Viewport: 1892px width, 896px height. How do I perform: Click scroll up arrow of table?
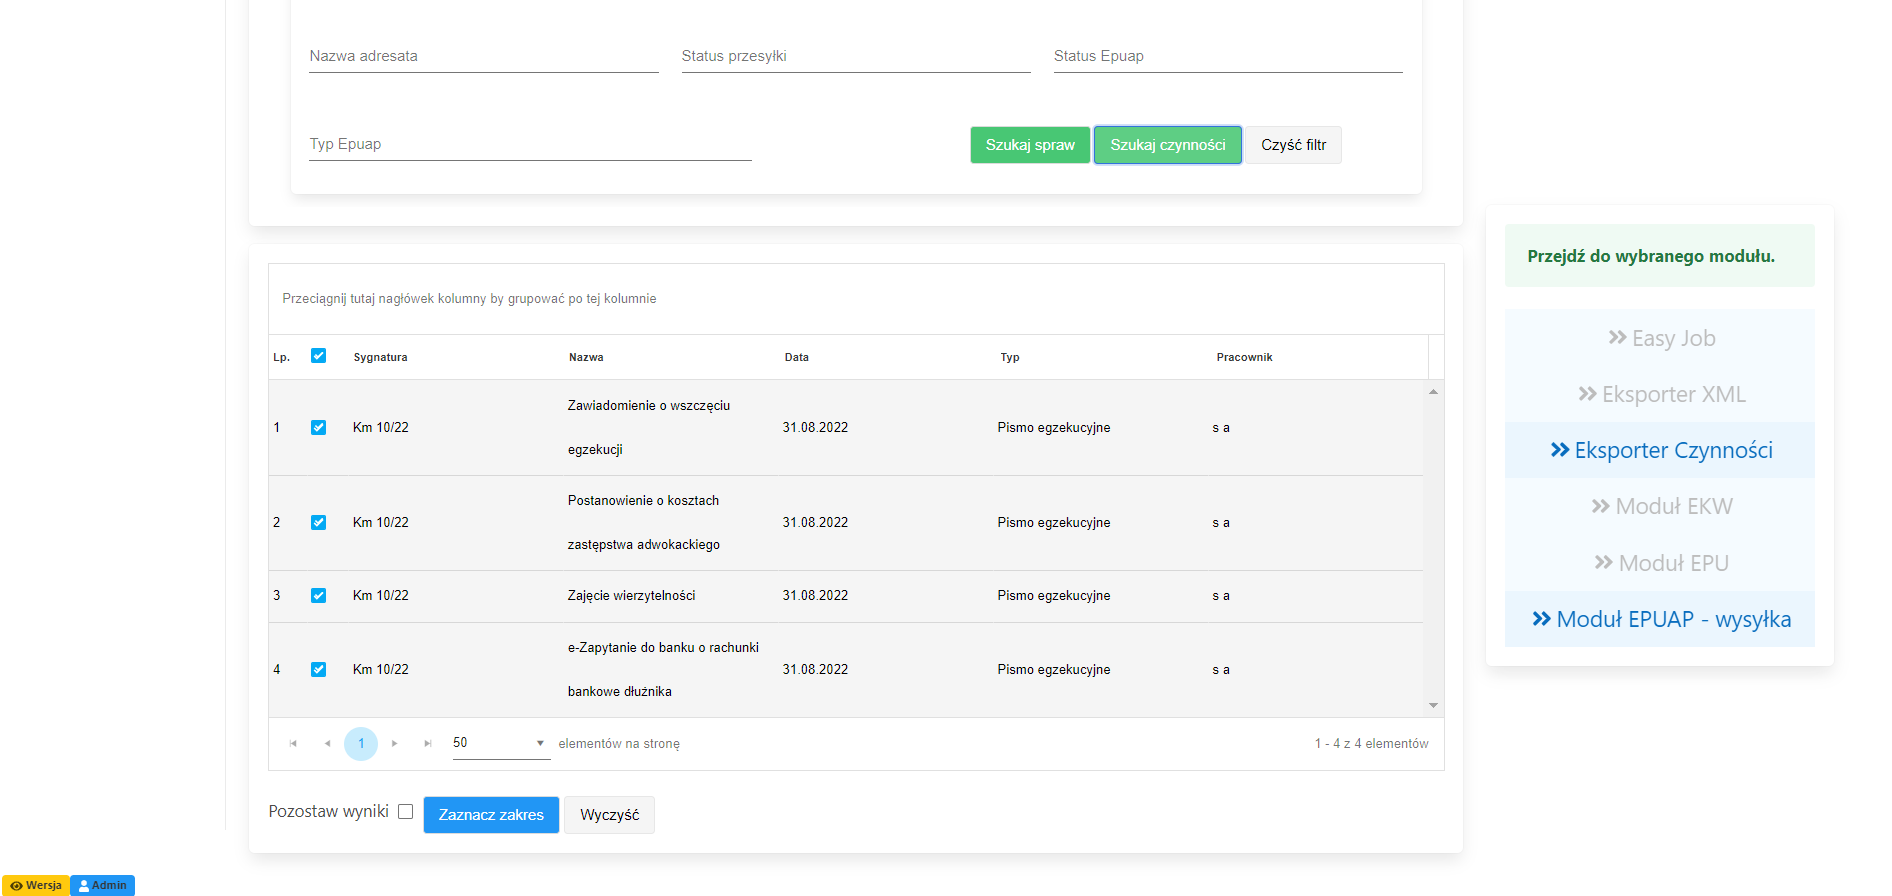pos(1433,392)
